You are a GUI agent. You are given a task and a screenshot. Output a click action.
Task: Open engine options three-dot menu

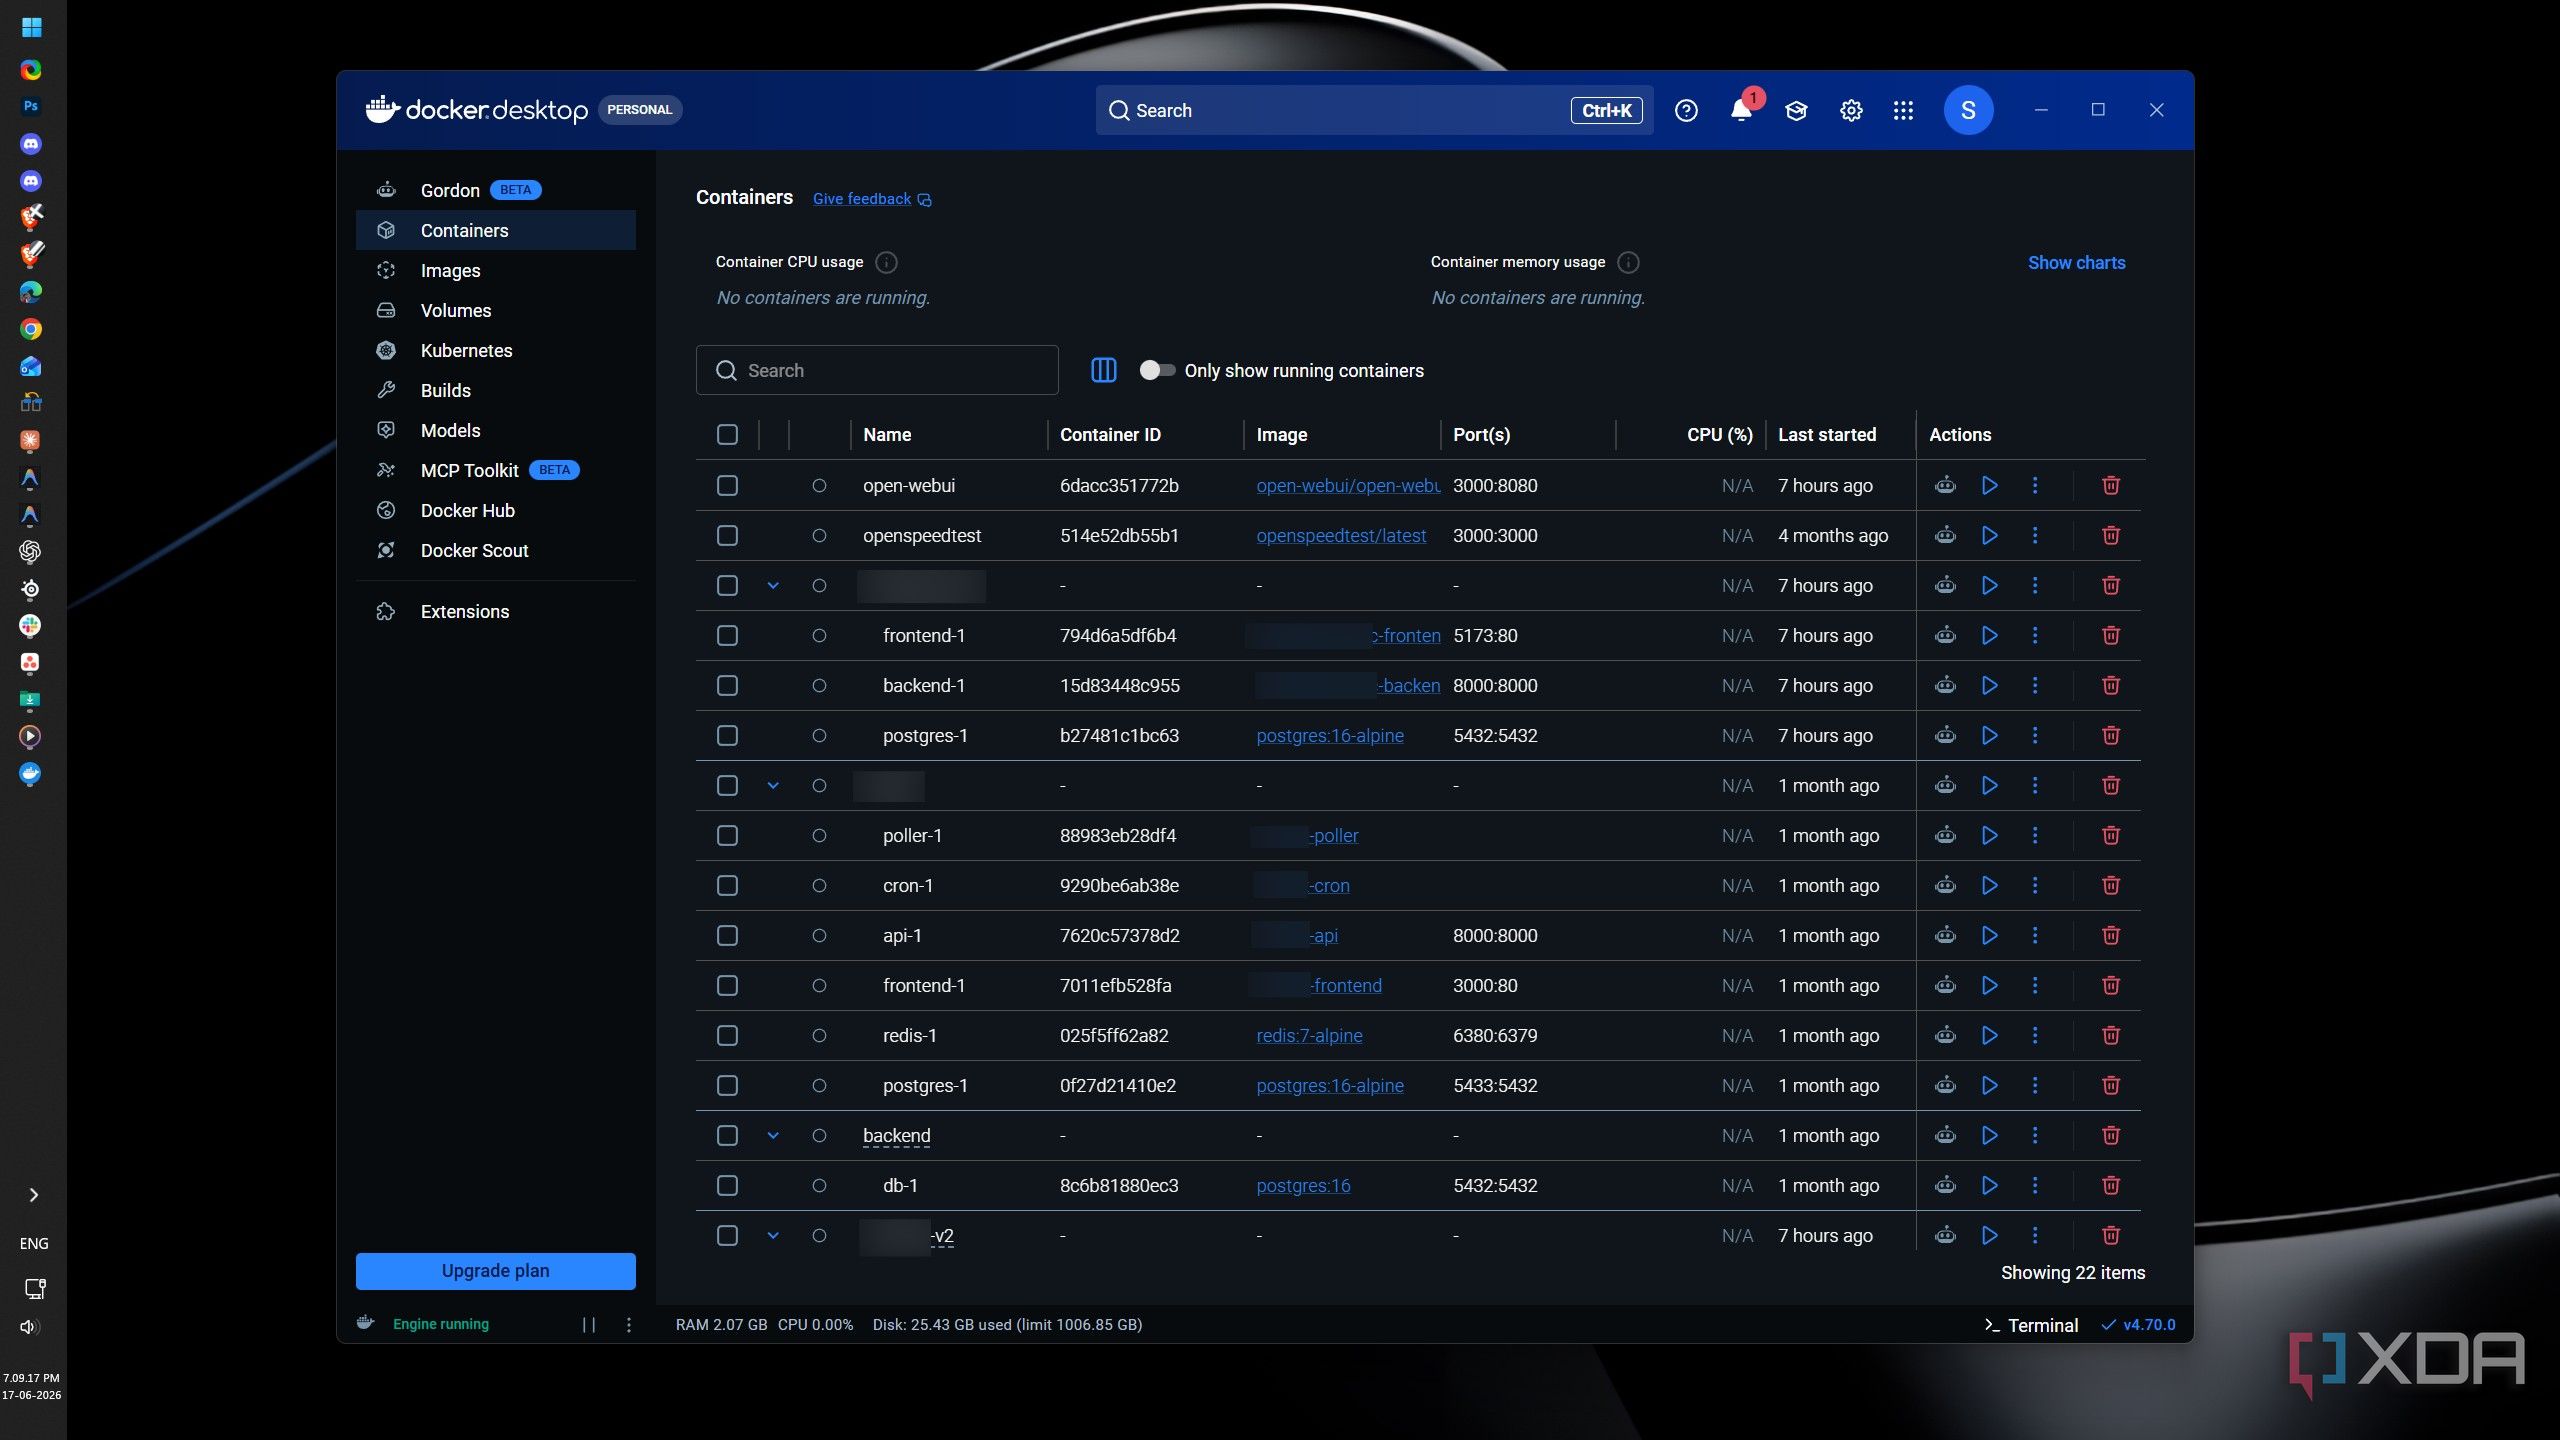pos(628,1324)
